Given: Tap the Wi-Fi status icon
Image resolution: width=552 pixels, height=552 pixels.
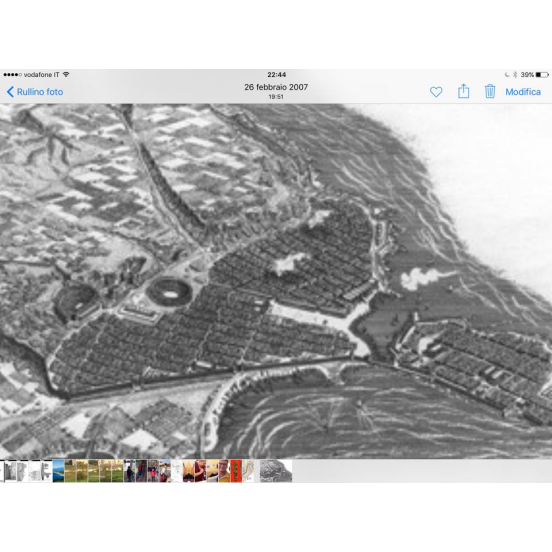Looking at the screenshot, I should (66, 74).
